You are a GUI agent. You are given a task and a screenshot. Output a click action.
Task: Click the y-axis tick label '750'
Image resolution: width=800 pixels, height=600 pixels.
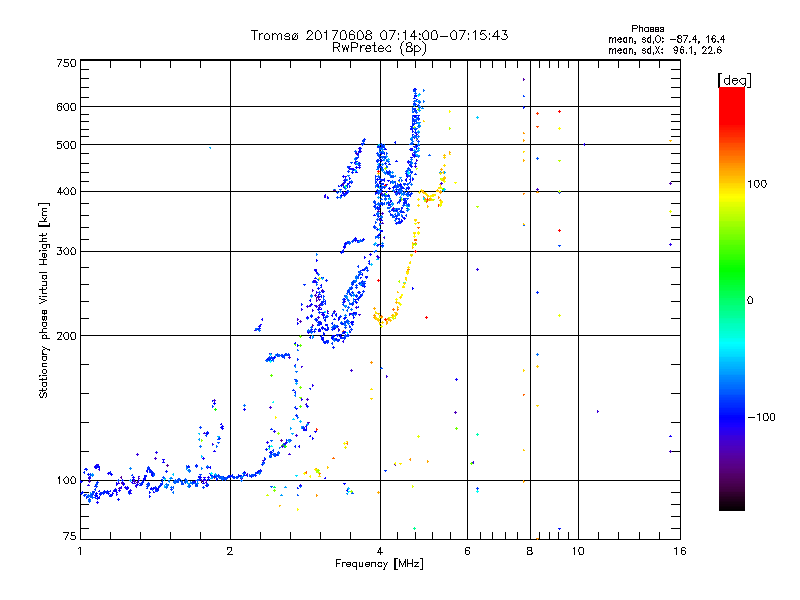(x=66, y=63)
